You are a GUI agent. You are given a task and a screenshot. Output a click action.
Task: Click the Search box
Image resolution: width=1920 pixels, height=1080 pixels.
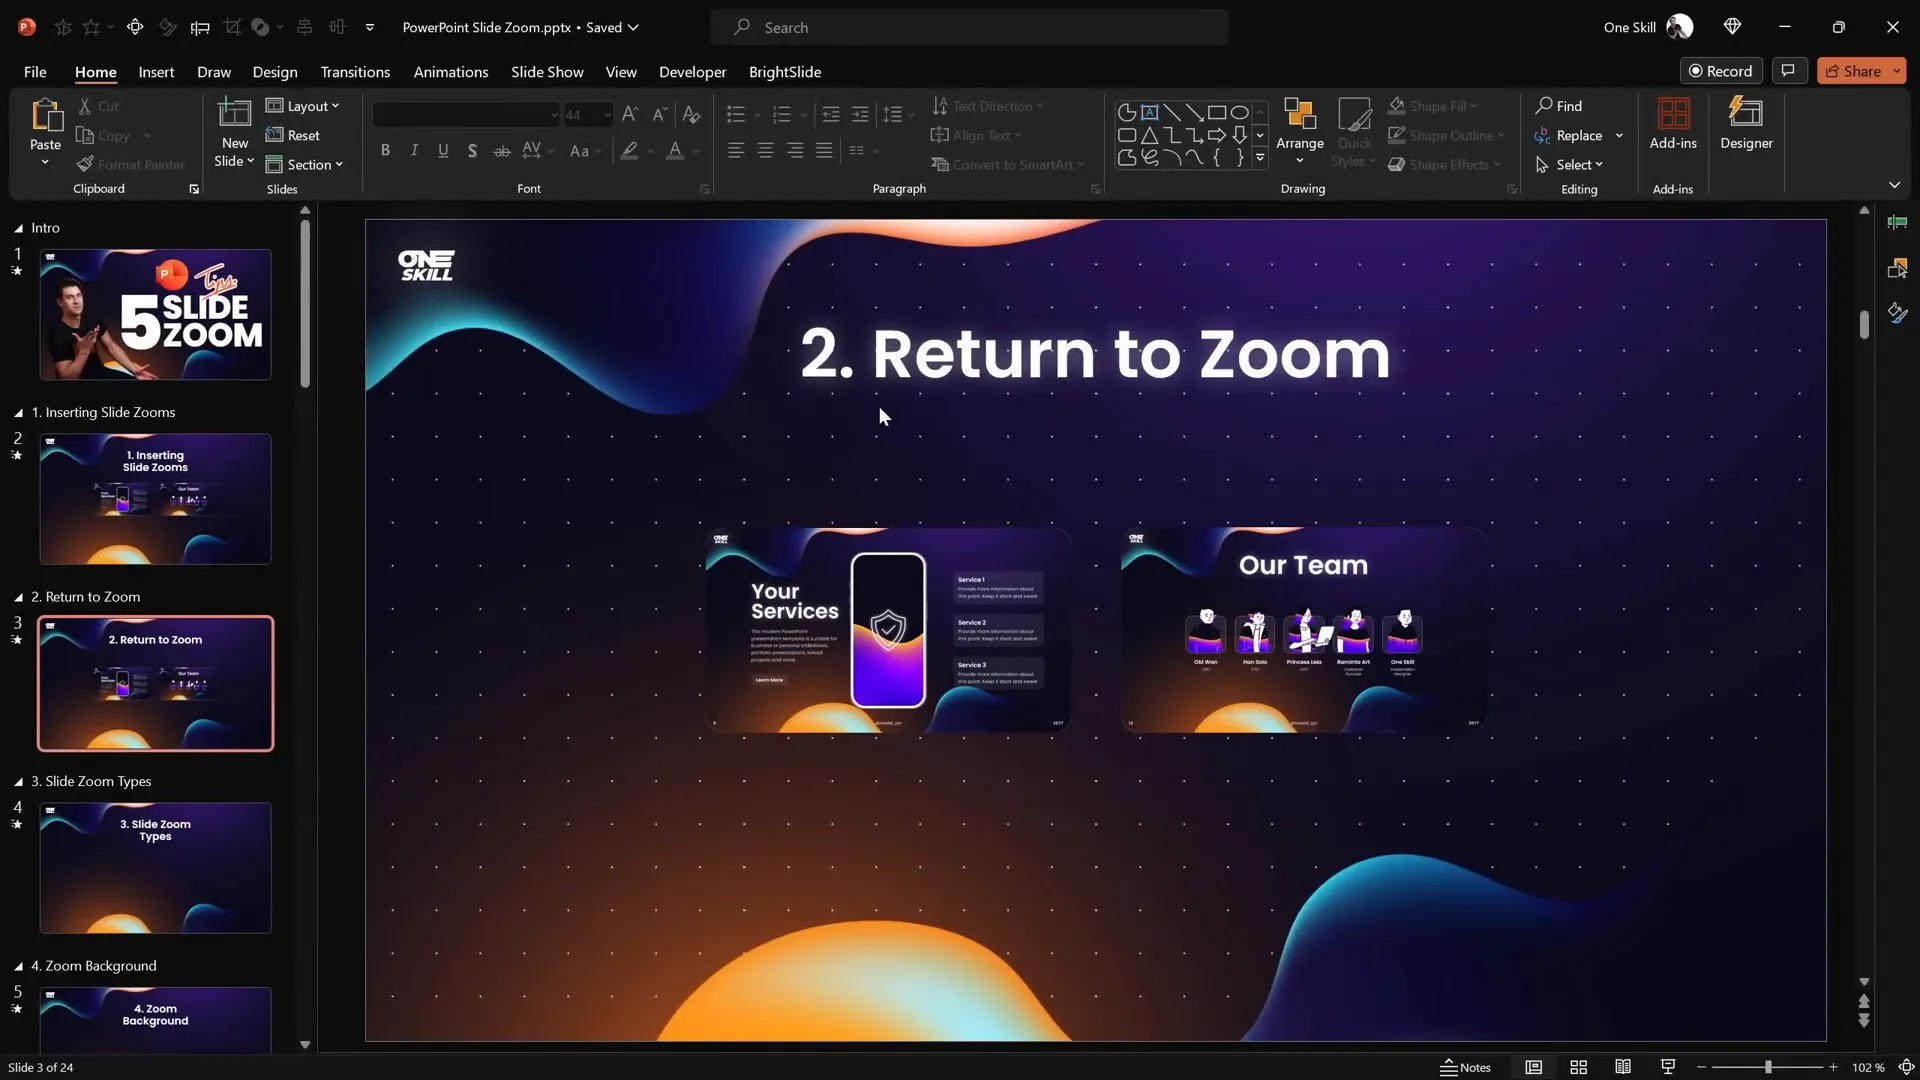click(x=969, y=27)
